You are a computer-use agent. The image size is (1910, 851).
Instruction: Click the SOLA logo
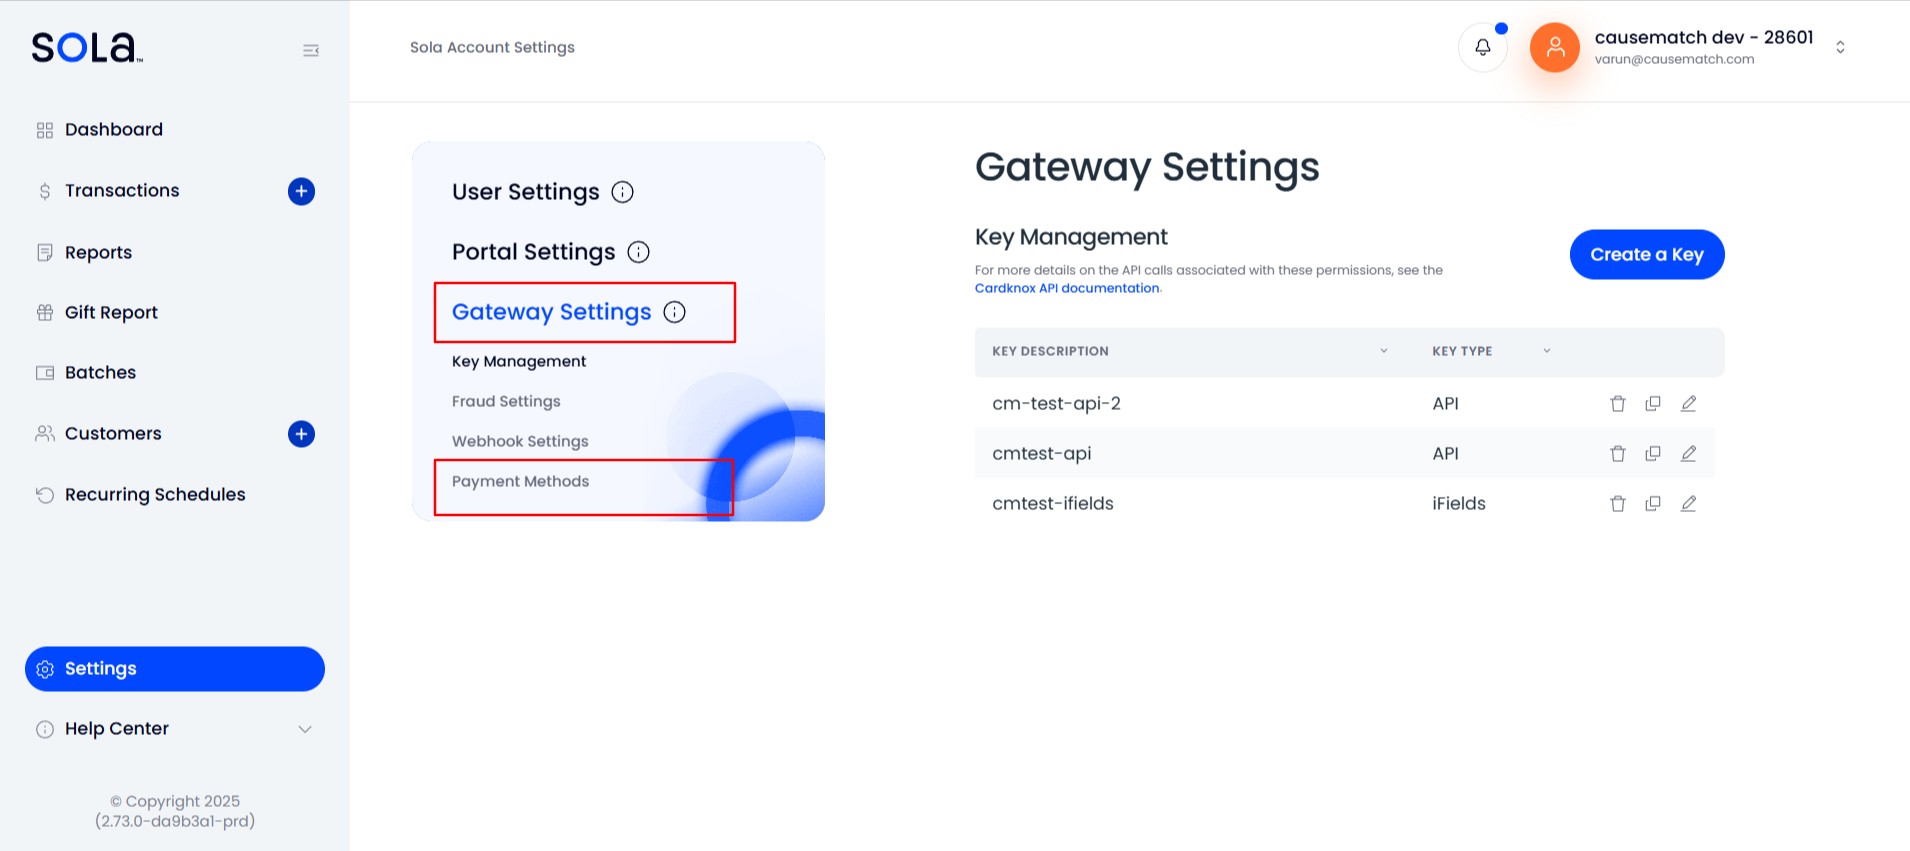pos(87,47)
